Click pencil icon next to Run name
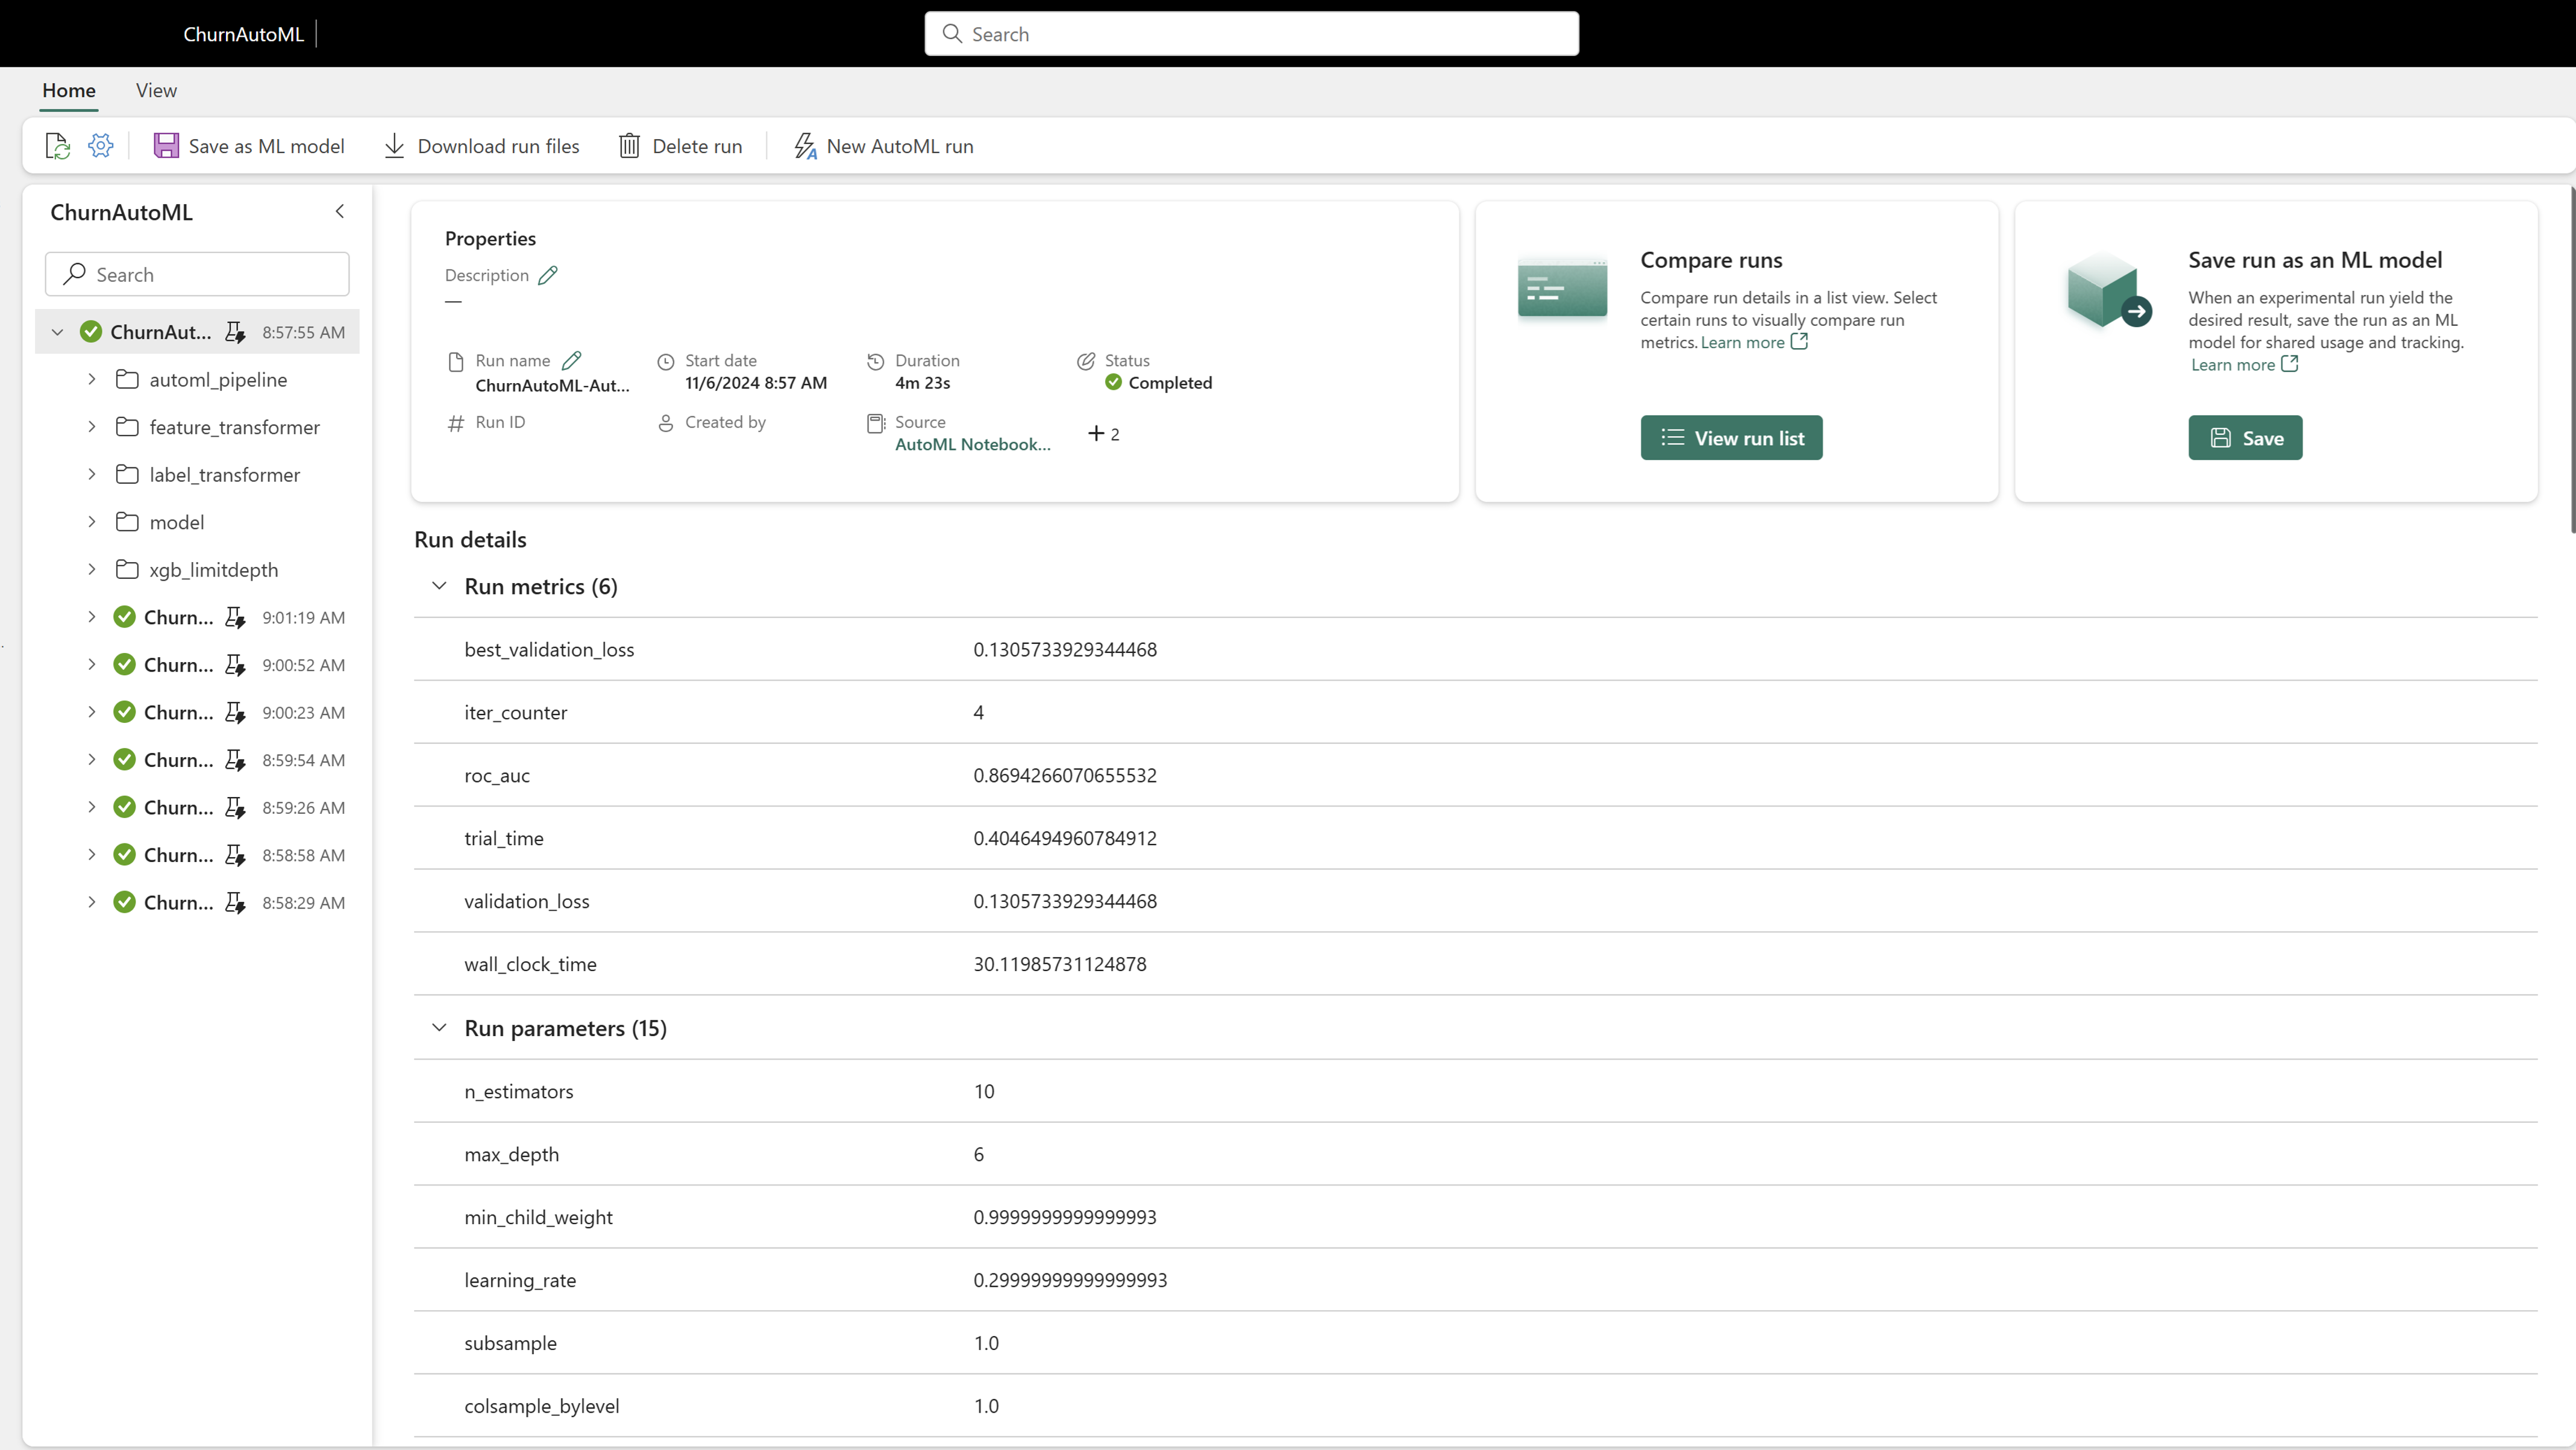The width and height of the screenshot is (2576, 1450). [x=572, y=360]
